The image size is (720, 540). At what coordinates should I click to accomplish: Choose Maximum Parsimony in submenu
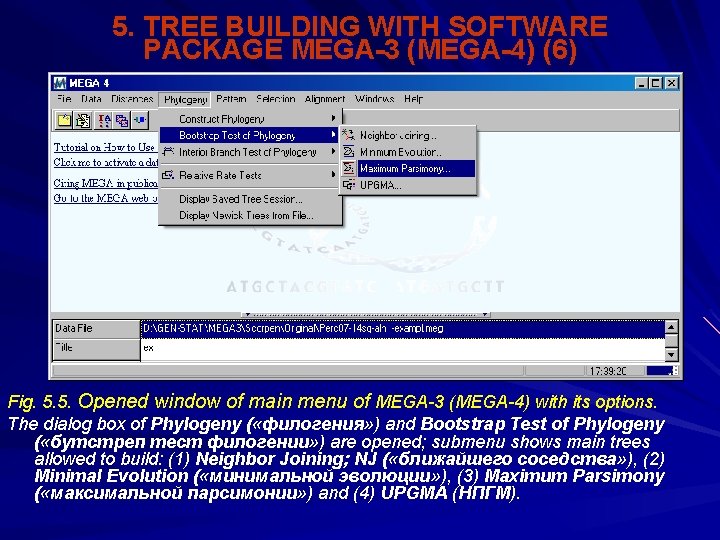click(408, 168)
